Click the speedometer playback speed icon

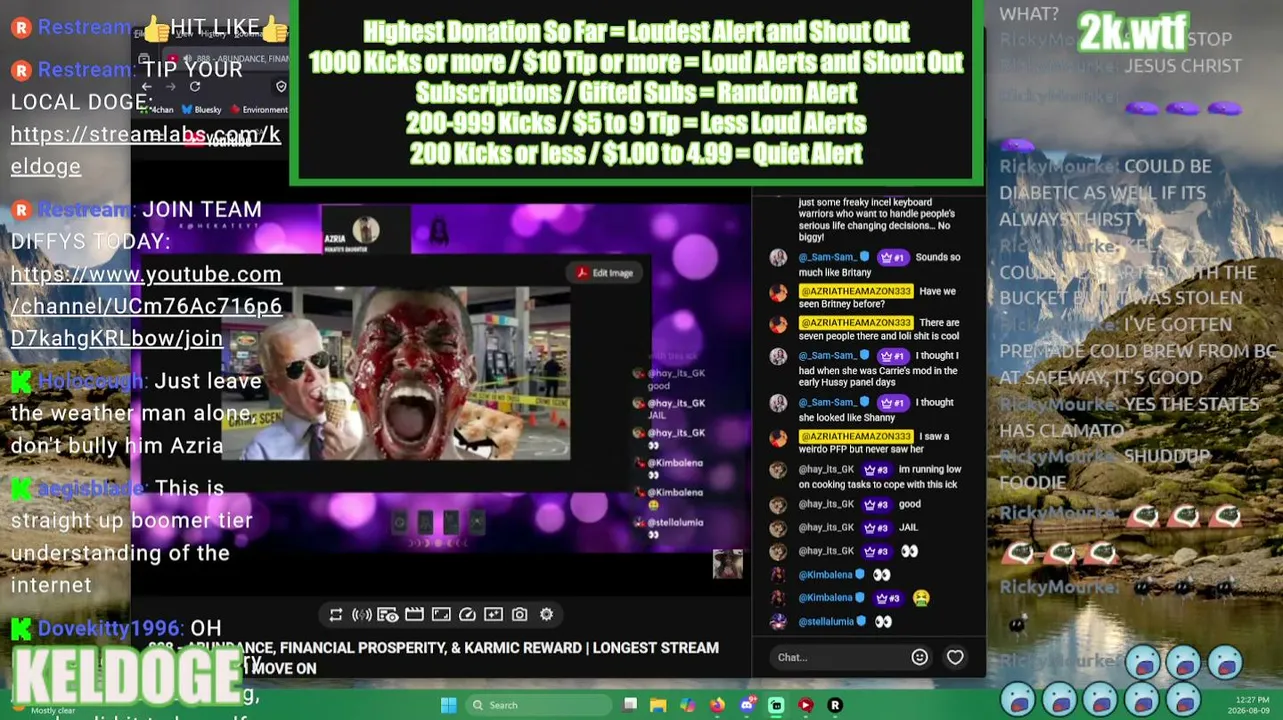pyautogui.click(x=467, y=615)
